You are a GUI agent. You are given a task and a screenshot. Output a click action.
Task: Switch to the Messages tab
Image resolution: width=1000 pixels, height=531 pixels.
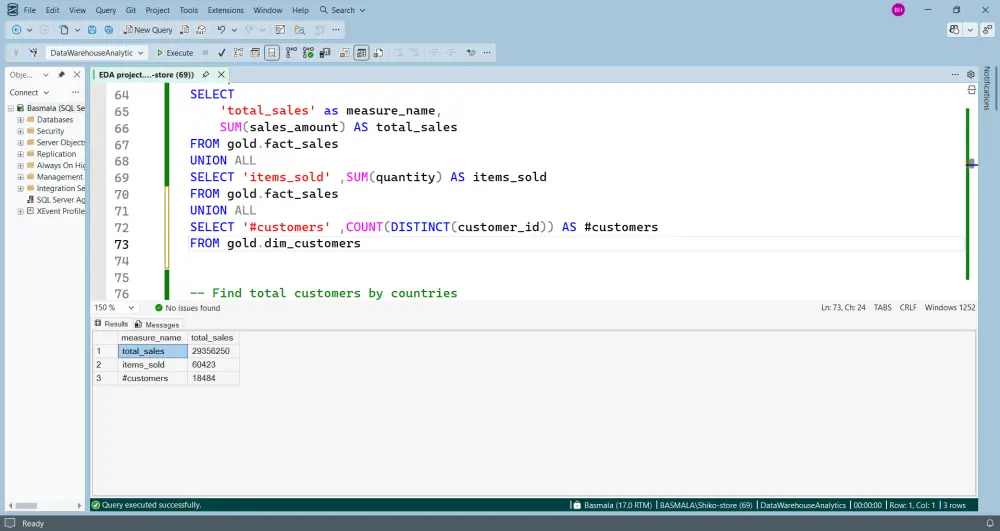pos(157,324)
